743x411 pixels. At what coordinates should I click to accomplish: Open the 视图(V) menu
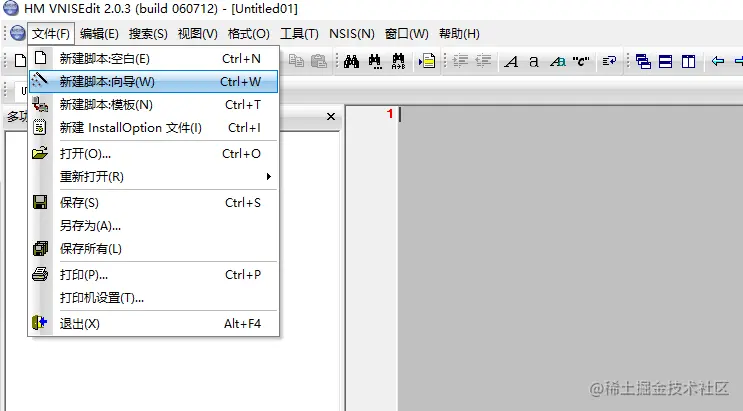pyautogui.click(x=197, y=34)
